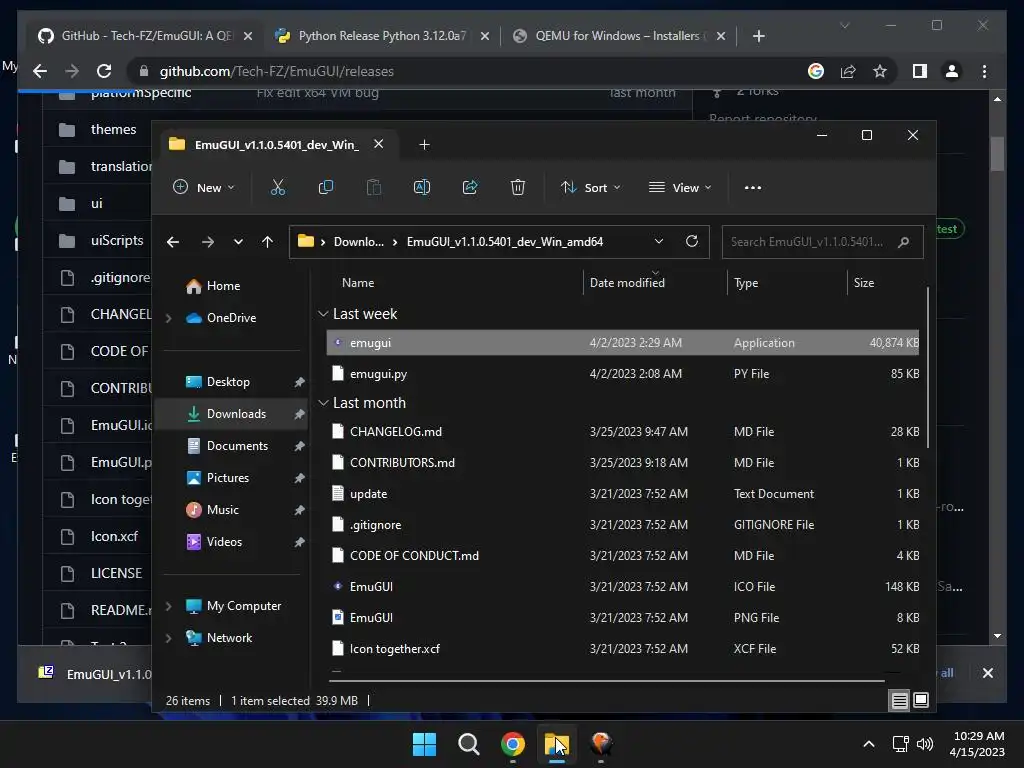Screen dimensions: 1024x768
Task: Click Chrome's back arrow button
Action: (40, 71)
